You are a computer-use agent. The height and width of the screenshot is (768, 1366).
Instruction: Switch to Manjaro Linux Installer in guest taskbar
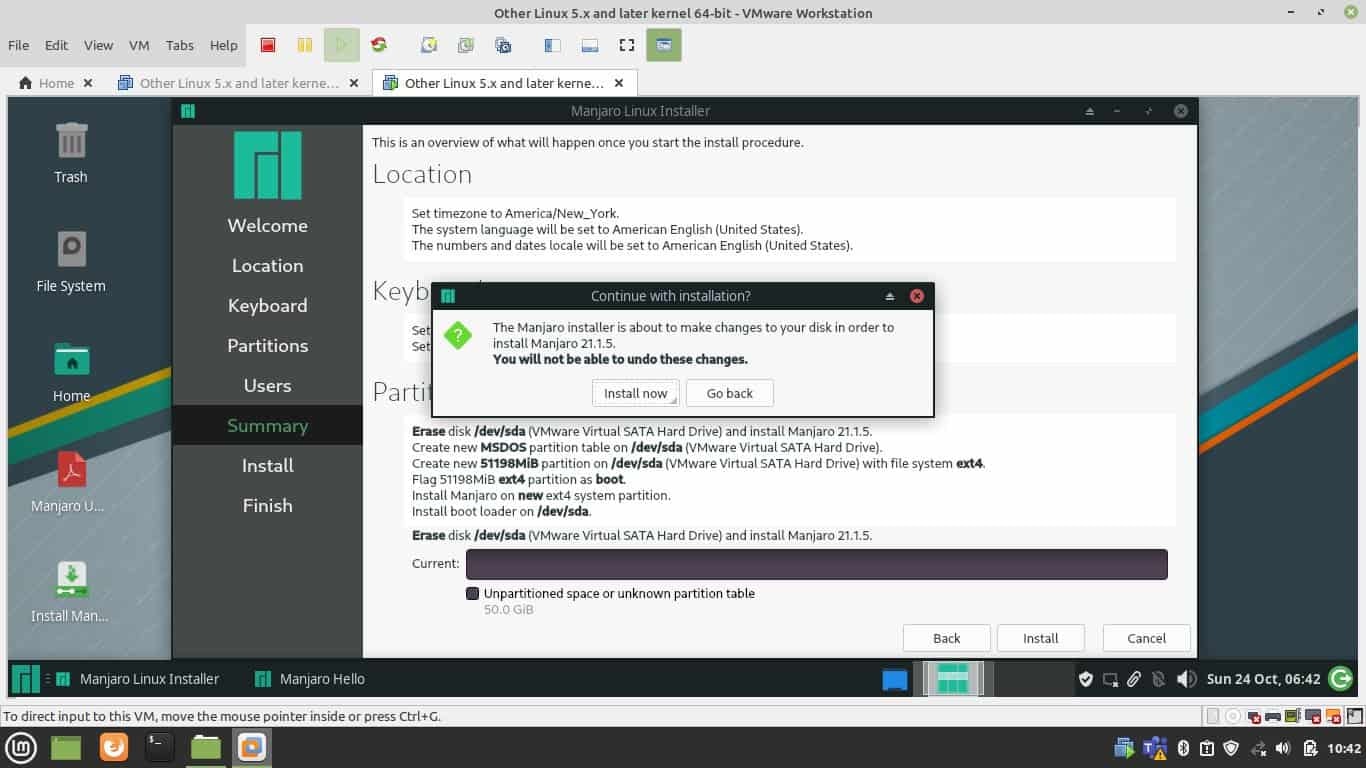click(x=137, y=679)
